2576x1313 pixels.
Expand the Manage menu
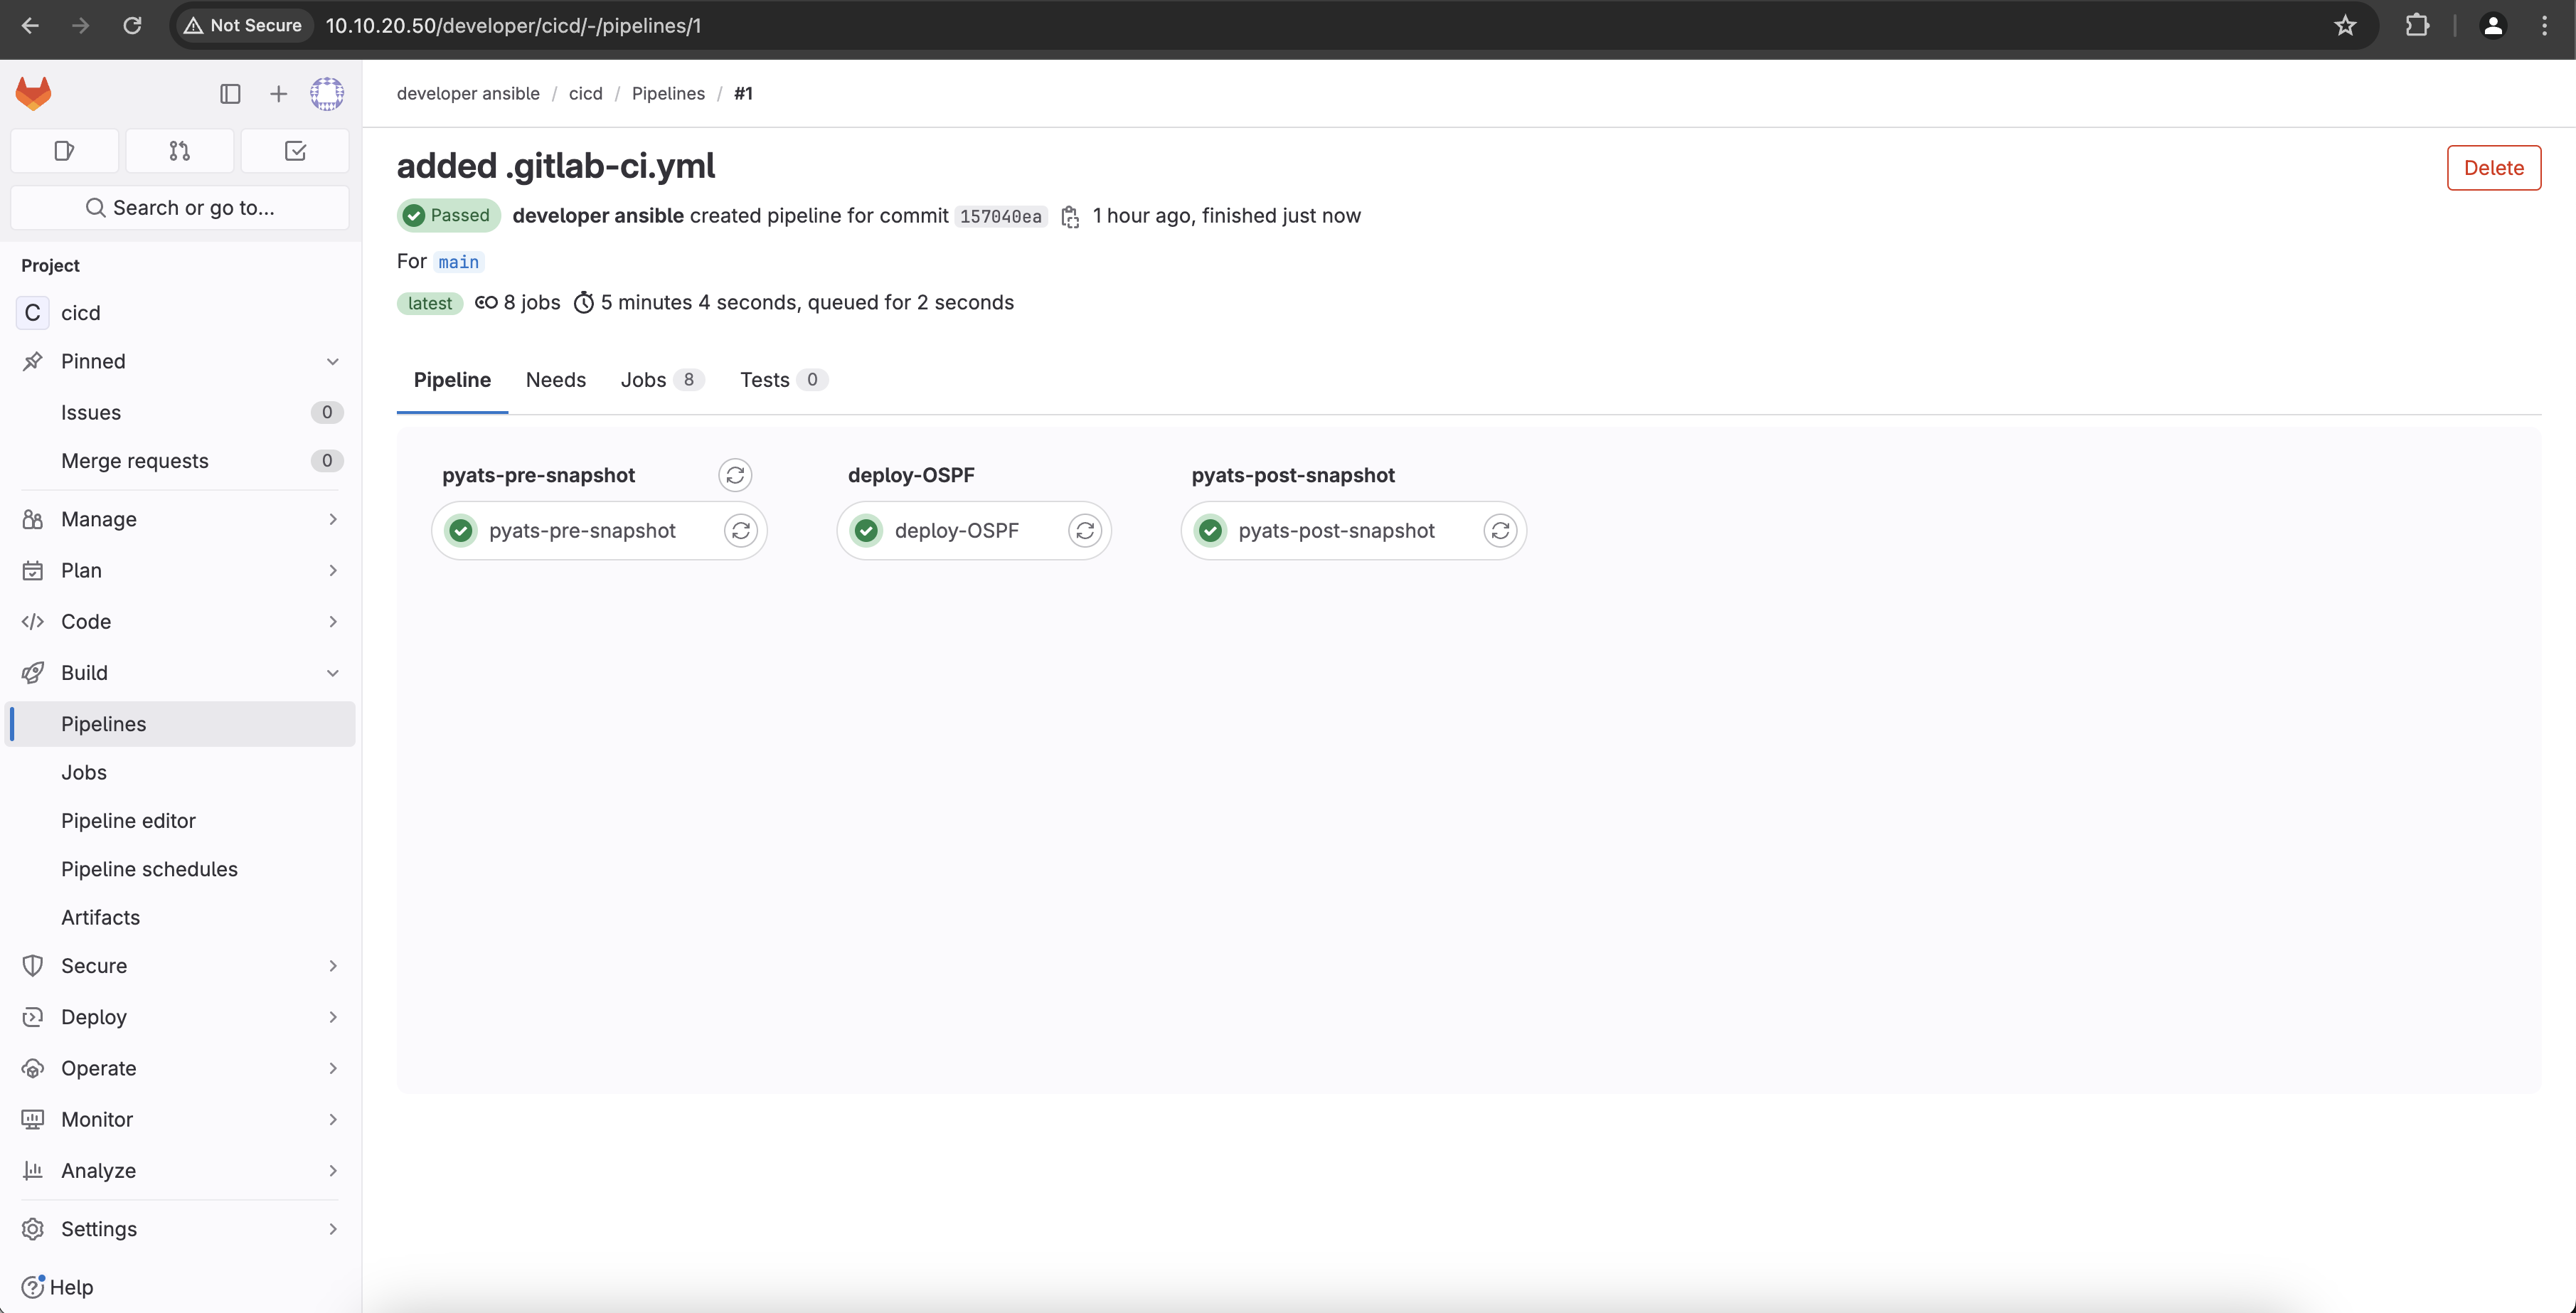(180, 519)
